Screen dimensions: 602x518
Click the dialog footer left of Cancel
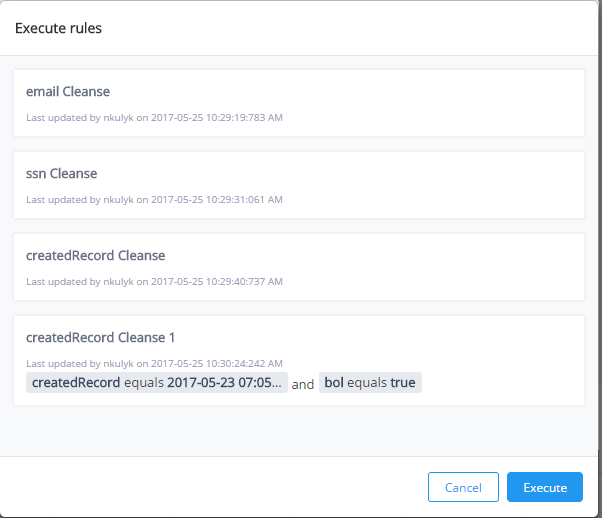pos(213,487)
